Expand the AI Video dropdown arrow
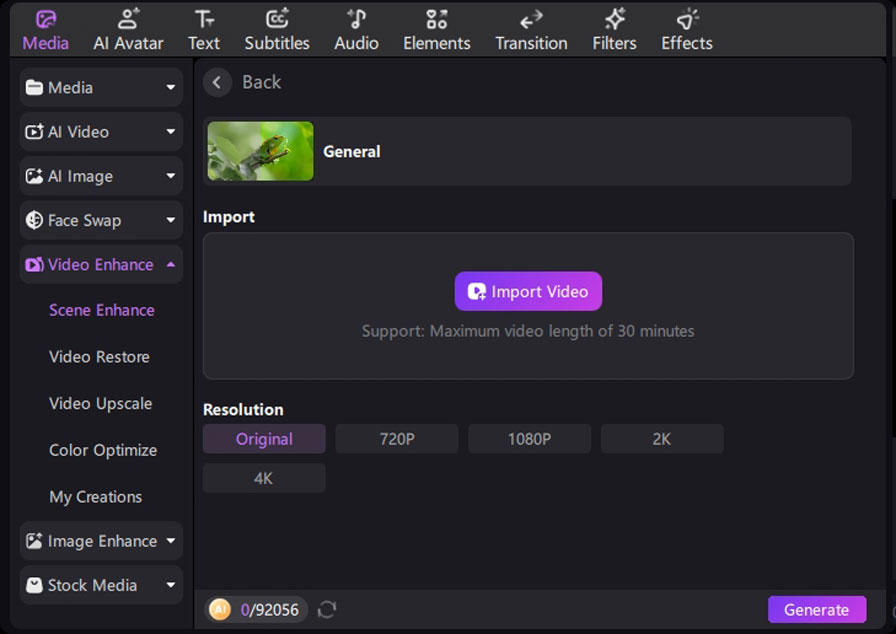 [x=170, y=131]
